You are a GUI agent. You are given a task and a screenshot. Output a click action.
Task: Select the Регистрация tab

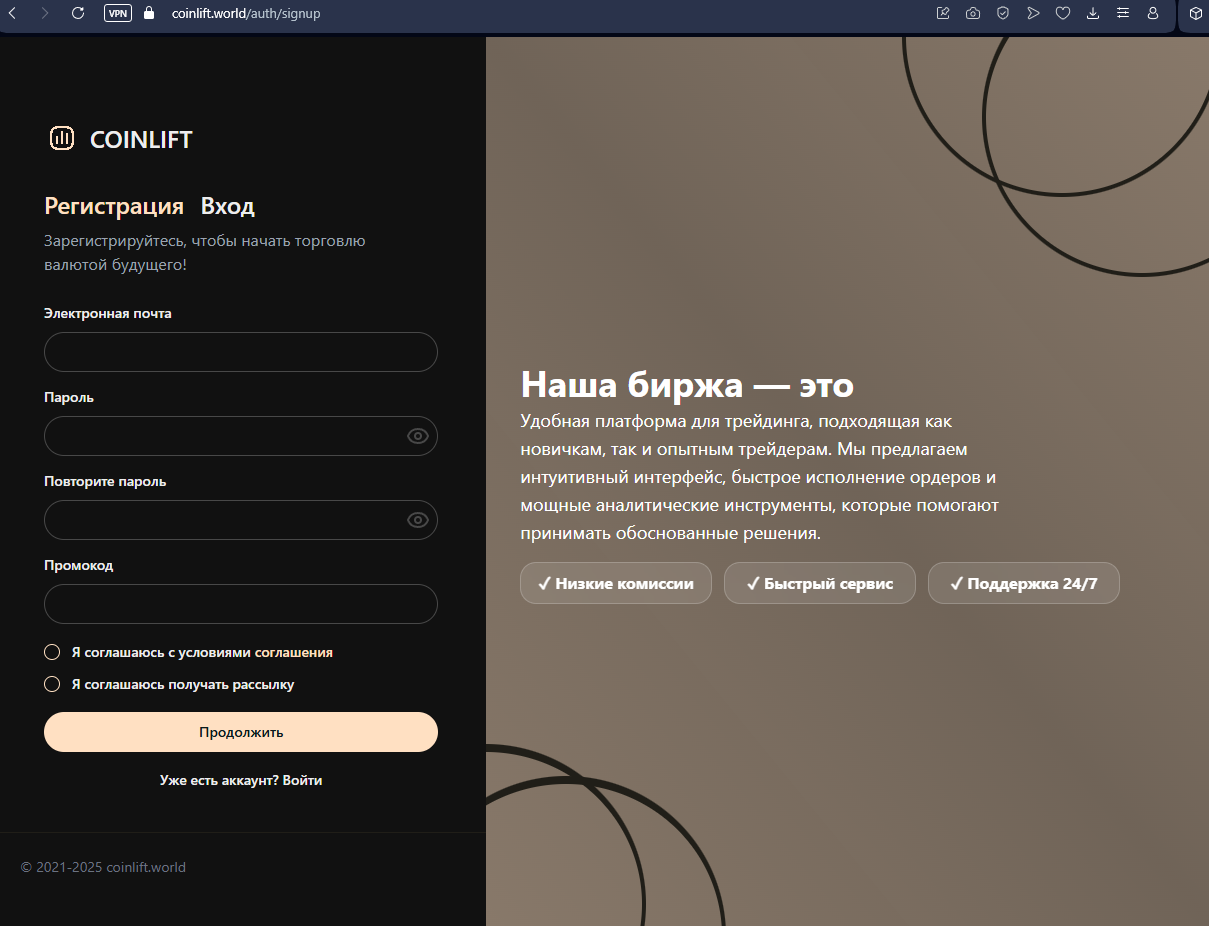point(114,206)
